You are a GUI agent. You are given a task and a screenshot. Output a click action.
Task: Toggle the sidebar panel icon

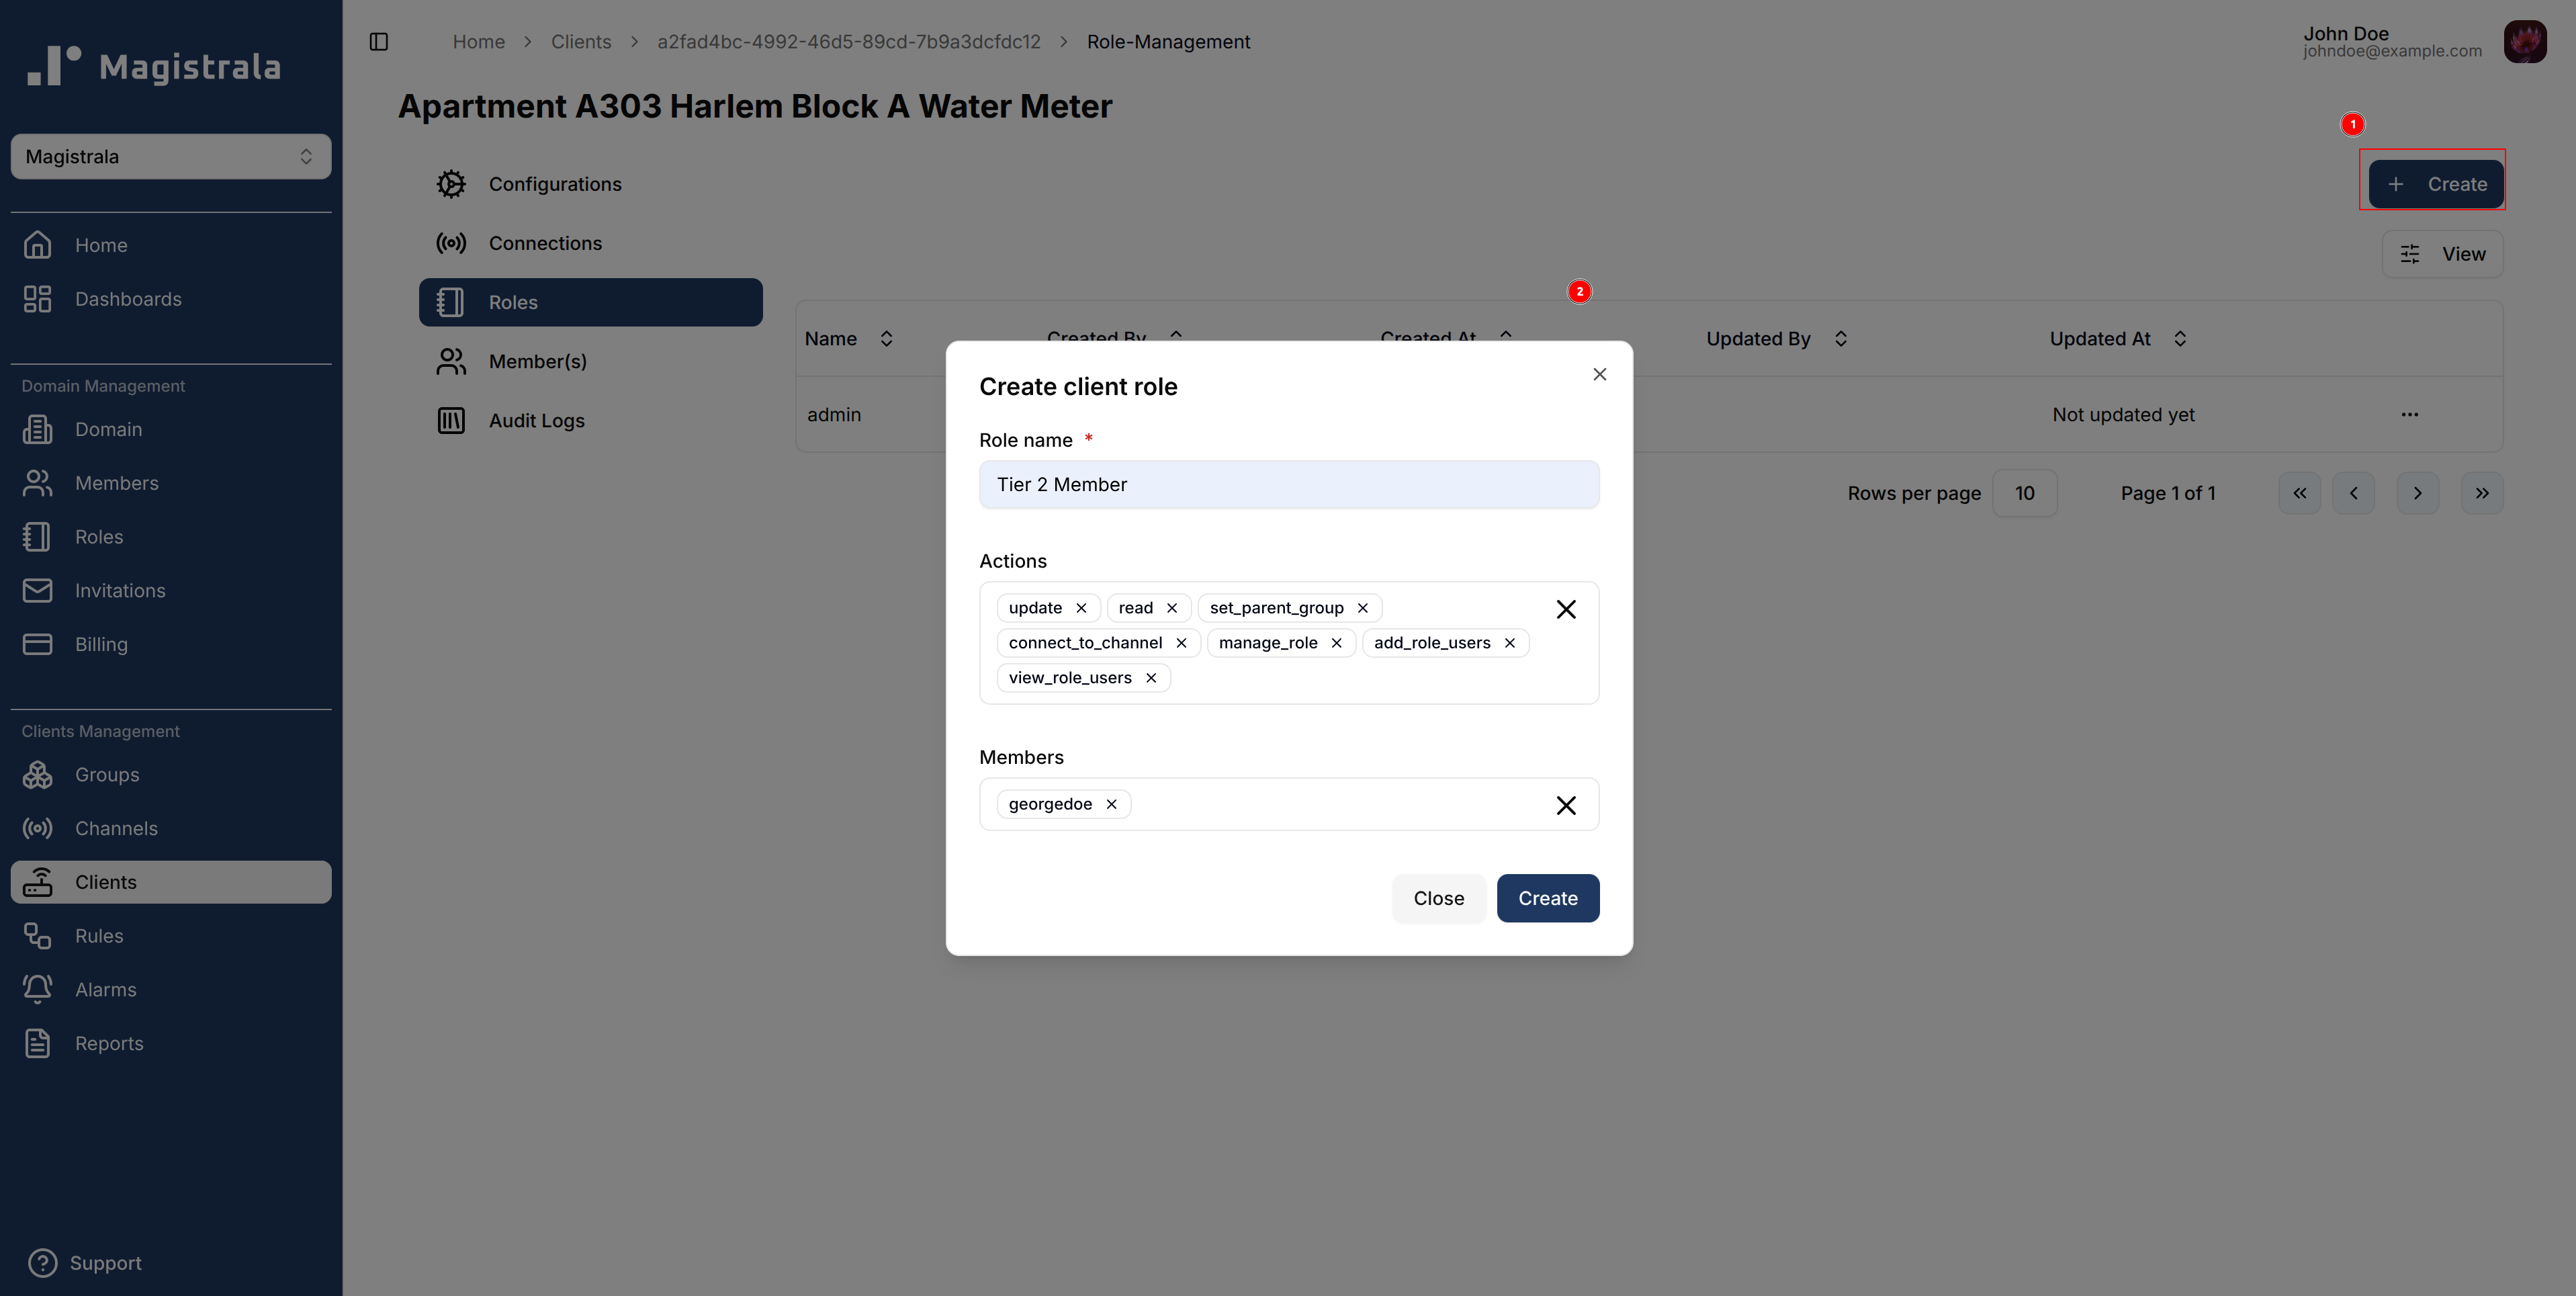[378, 42]
